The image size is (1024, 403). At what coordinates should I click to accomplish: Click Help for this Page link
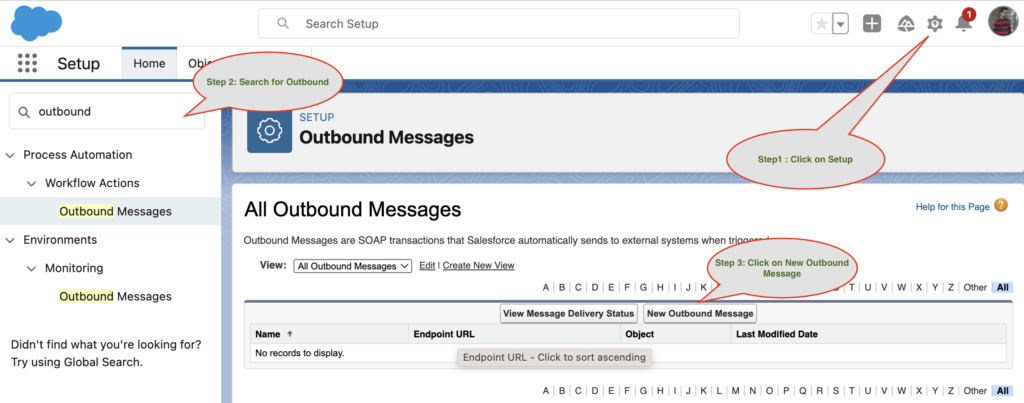pos(953,206)
